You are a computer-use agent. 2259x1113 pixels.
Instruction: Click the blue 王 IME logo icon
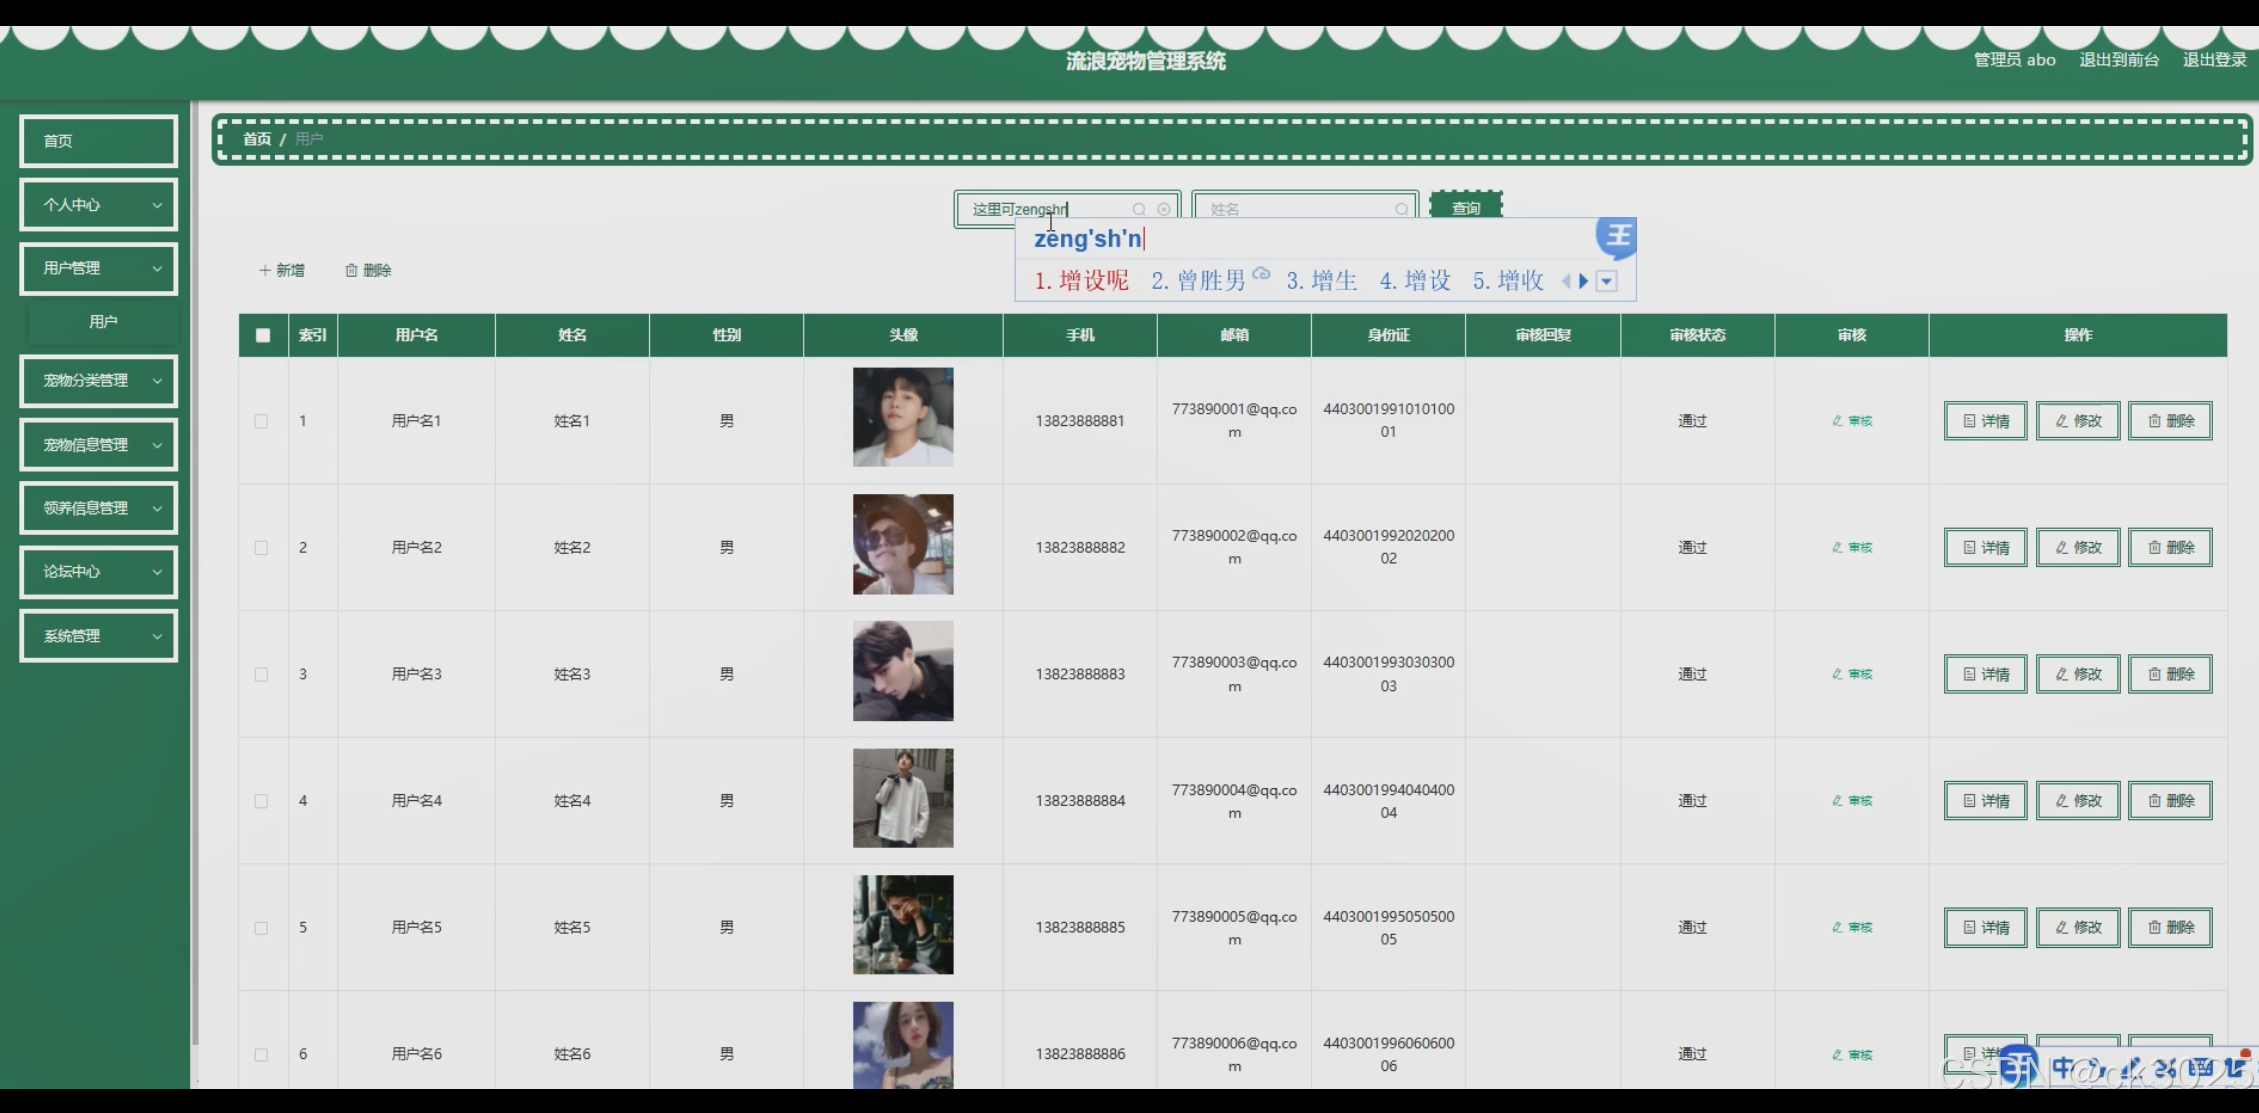1617,237
